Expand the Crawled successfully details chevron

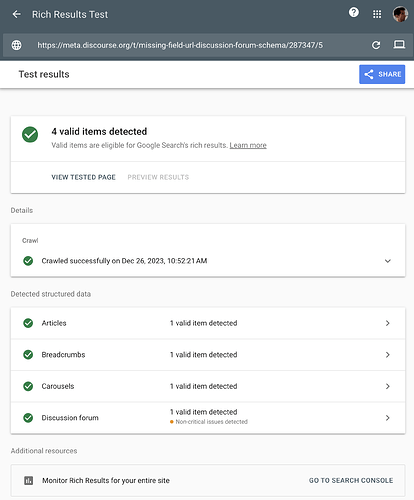tap(388, 261)
